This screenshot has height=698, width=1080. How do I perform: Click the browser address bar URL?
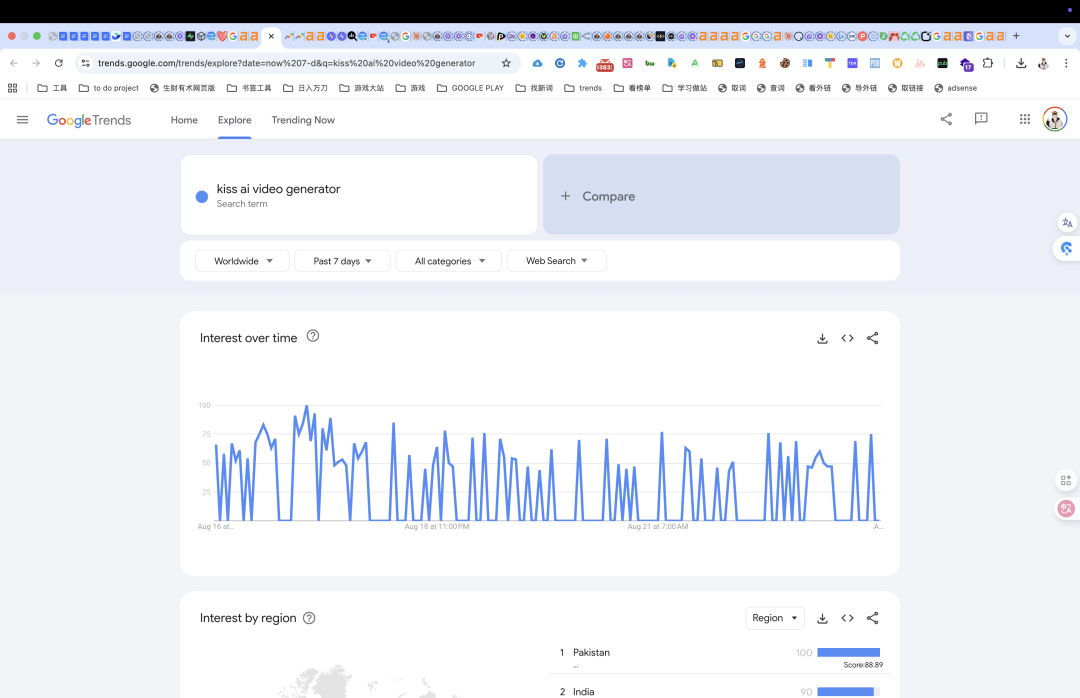click(287, 63)
